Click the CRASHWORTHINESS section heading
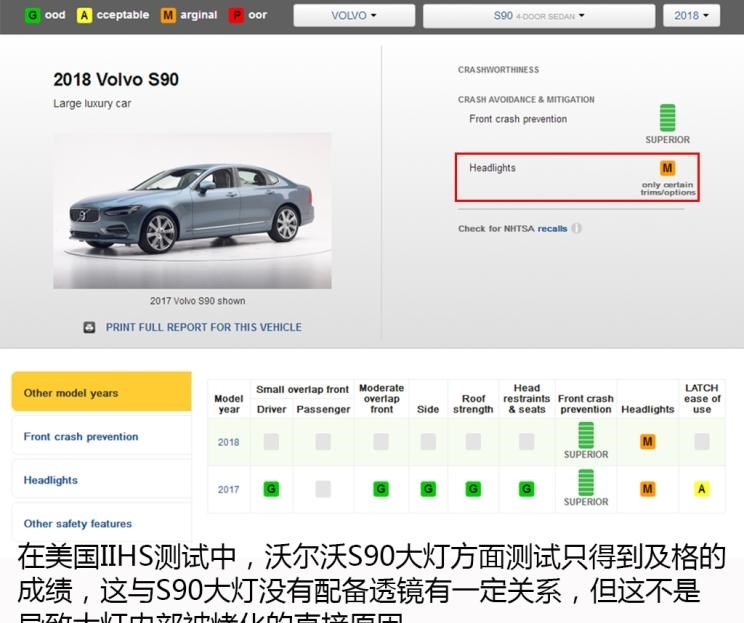The width and height of the screenshot is (744, 623). (x=498, y=70)
